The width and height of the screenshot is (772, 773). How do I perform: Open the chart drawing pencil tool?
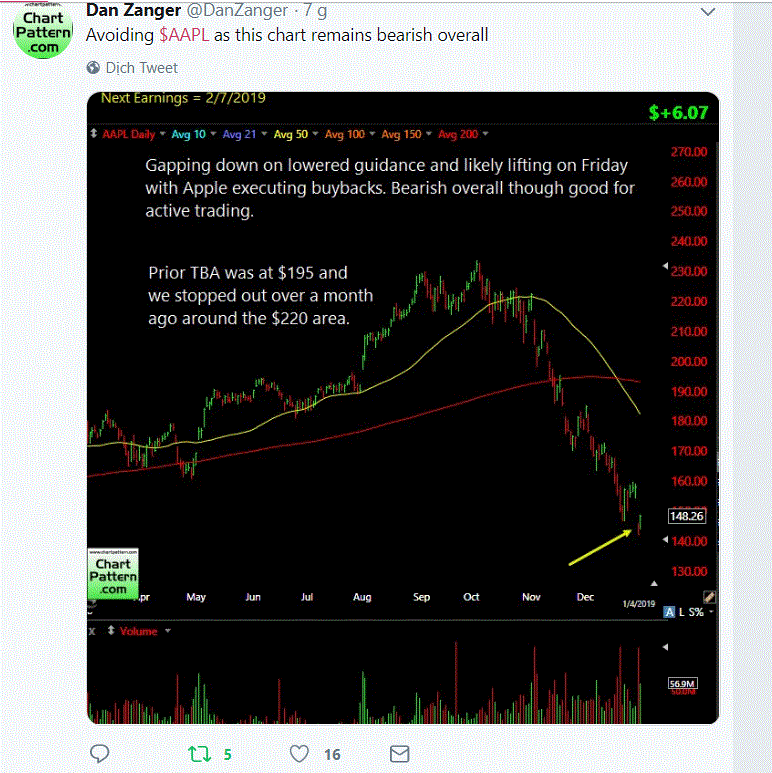click(710, 596)
